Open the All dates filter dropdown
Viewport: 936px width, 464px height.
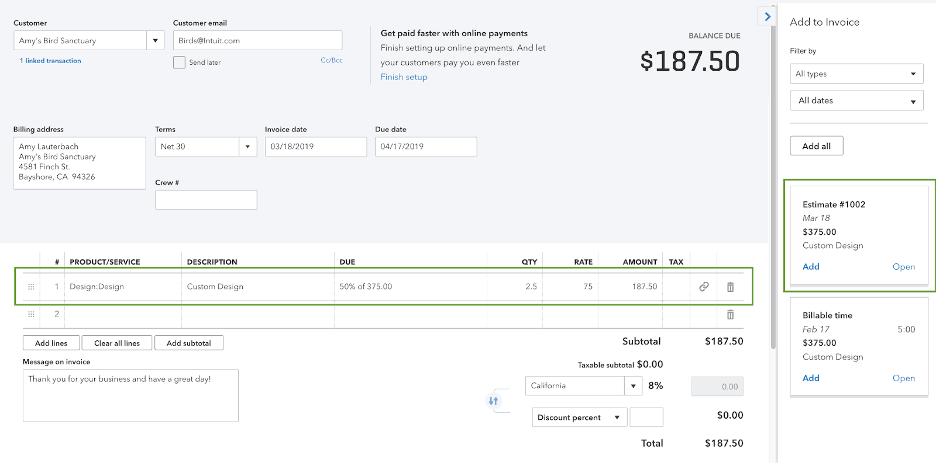(856, 101)
